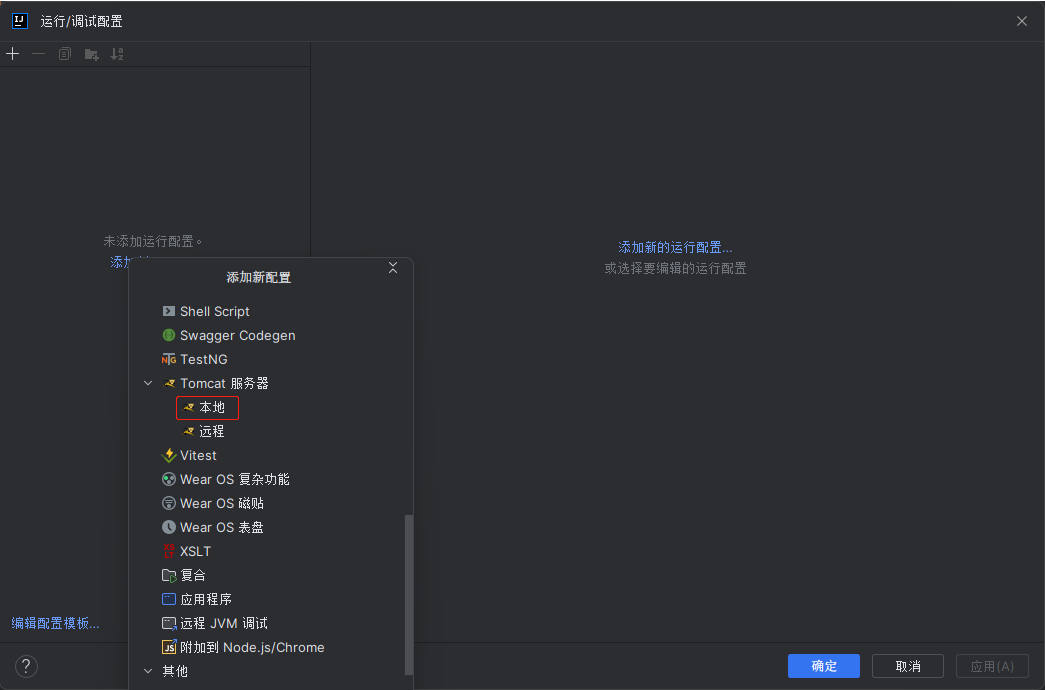Click the sort configurations alphabetically icon
Screen dimensions: 1045x690
[x=117, y=54]
